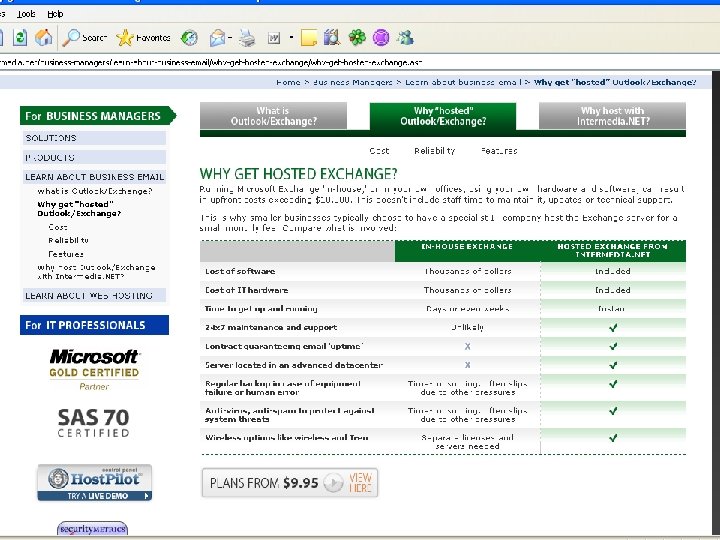The image size is (720, 540).
Task: Click the Cost of software row label
Action: pos(240,271)
